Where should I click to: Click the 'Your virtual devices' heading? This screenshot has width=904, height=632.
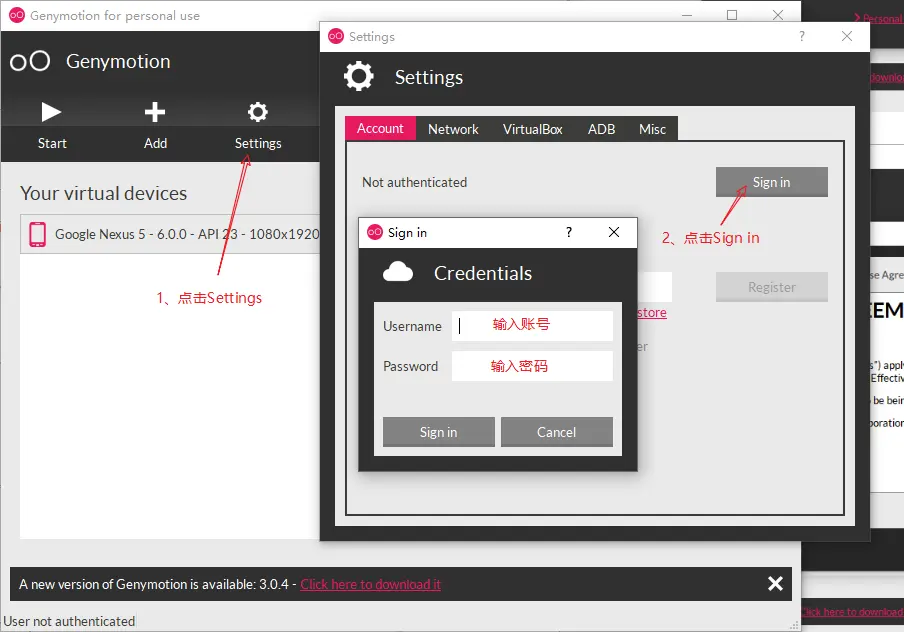tap(103, 193)
